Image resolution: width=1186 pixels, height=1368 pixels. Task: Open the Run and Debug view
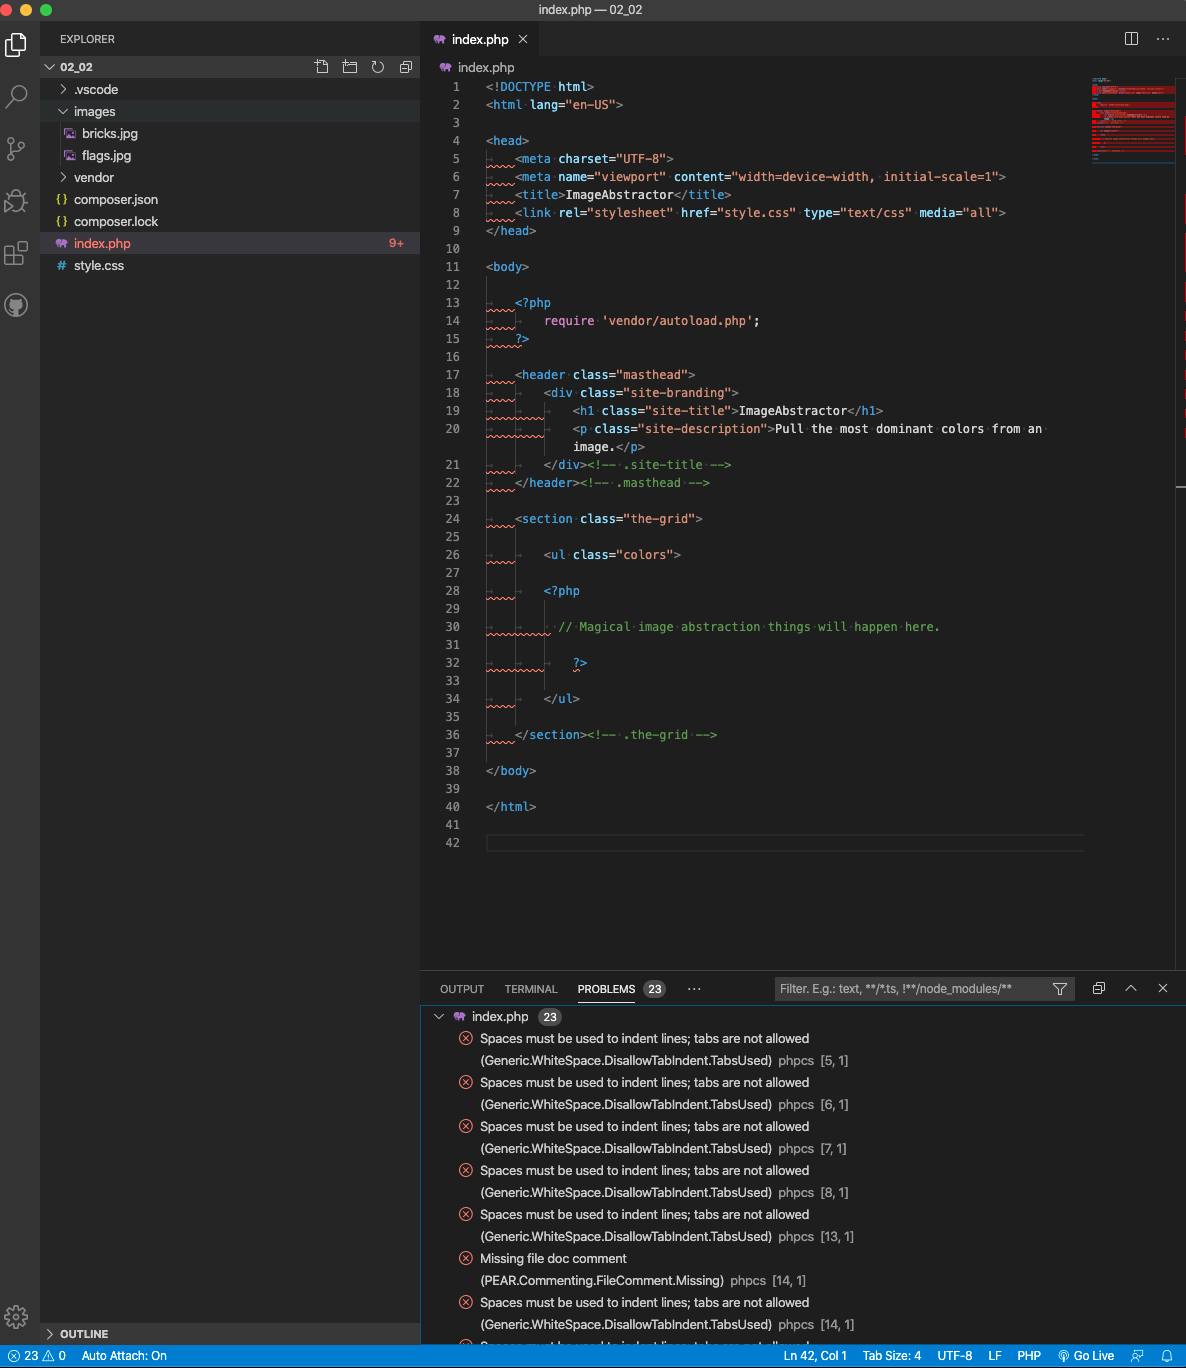16,201
